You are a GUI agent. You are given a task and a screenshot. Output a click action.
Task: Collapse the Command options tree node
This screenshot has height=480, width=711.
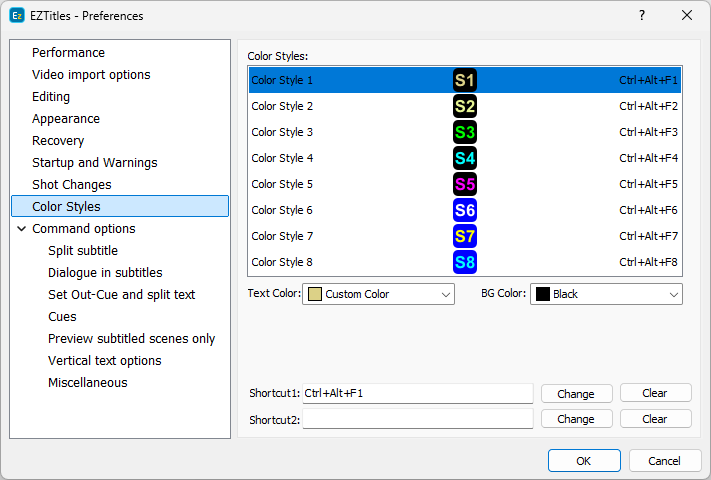22,229
